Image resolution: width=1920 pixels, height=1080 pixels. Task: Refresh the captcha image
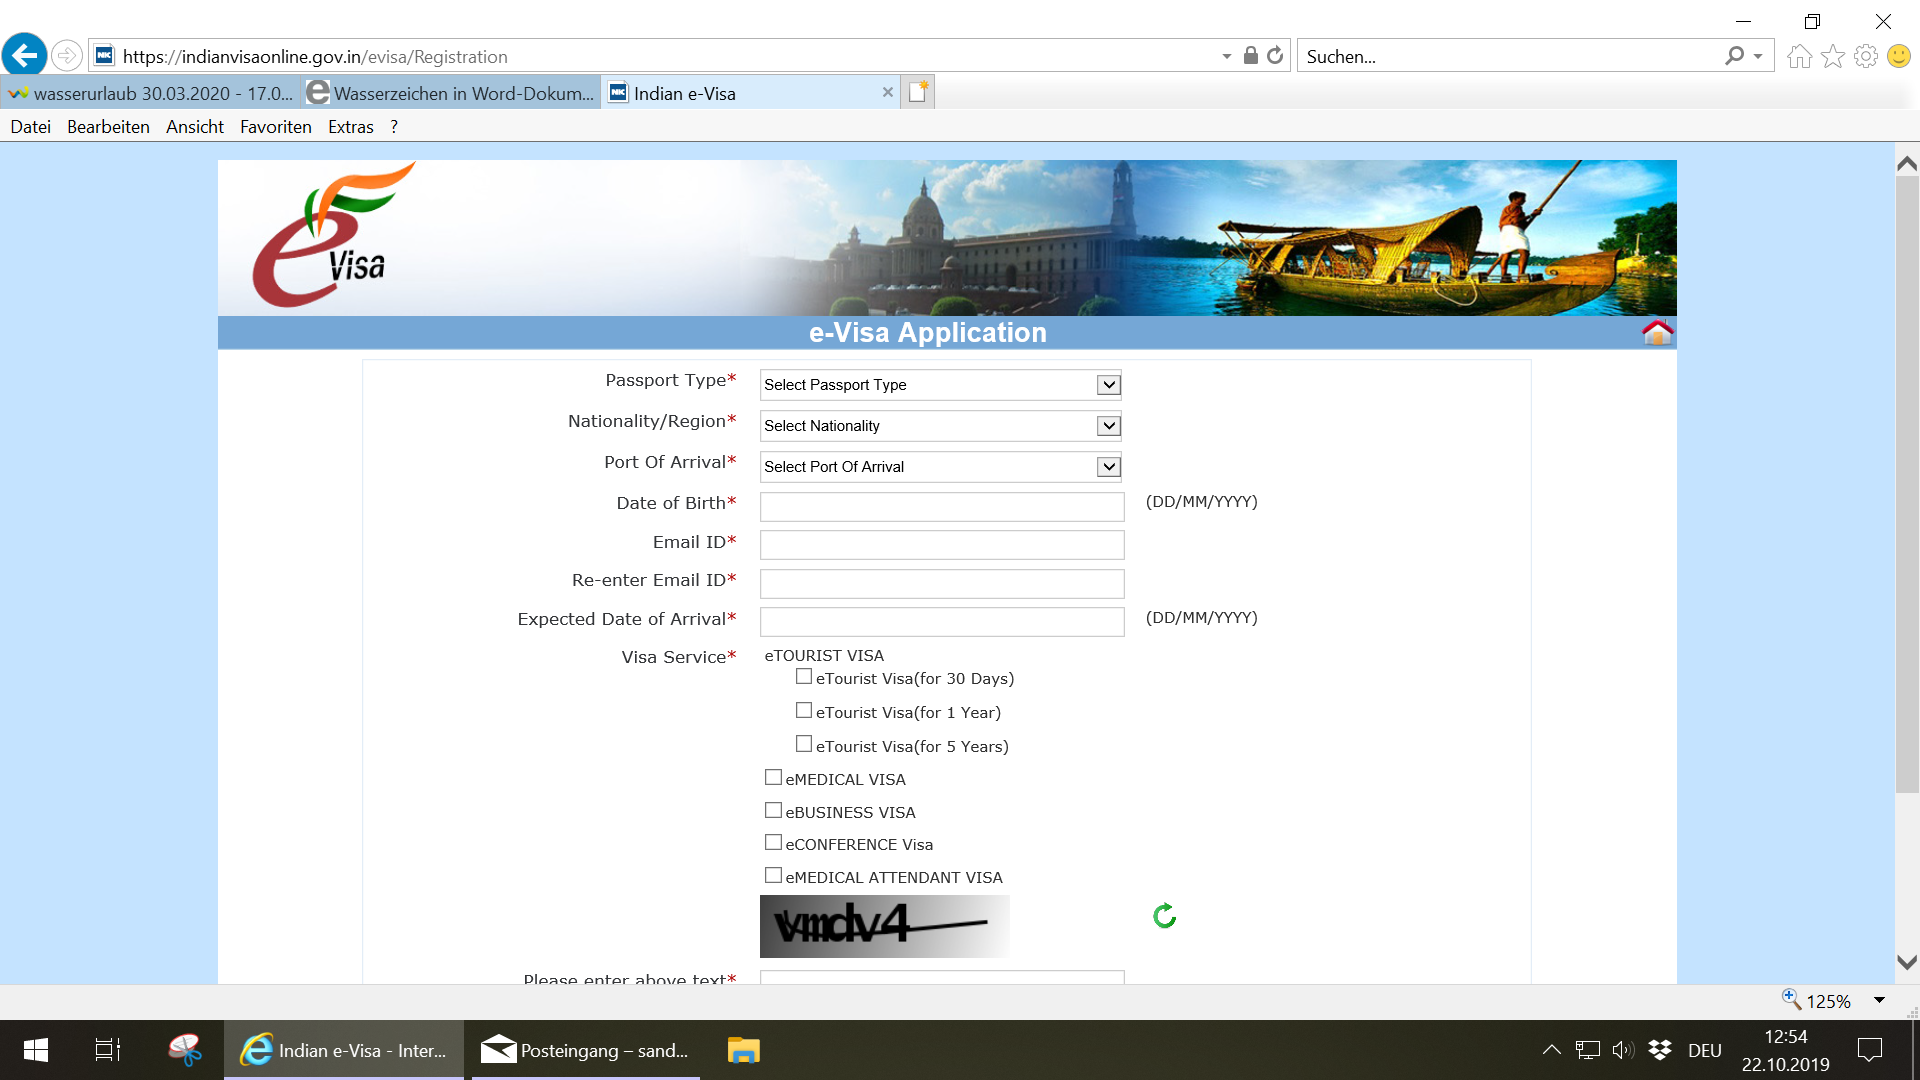pos(1164,916)
